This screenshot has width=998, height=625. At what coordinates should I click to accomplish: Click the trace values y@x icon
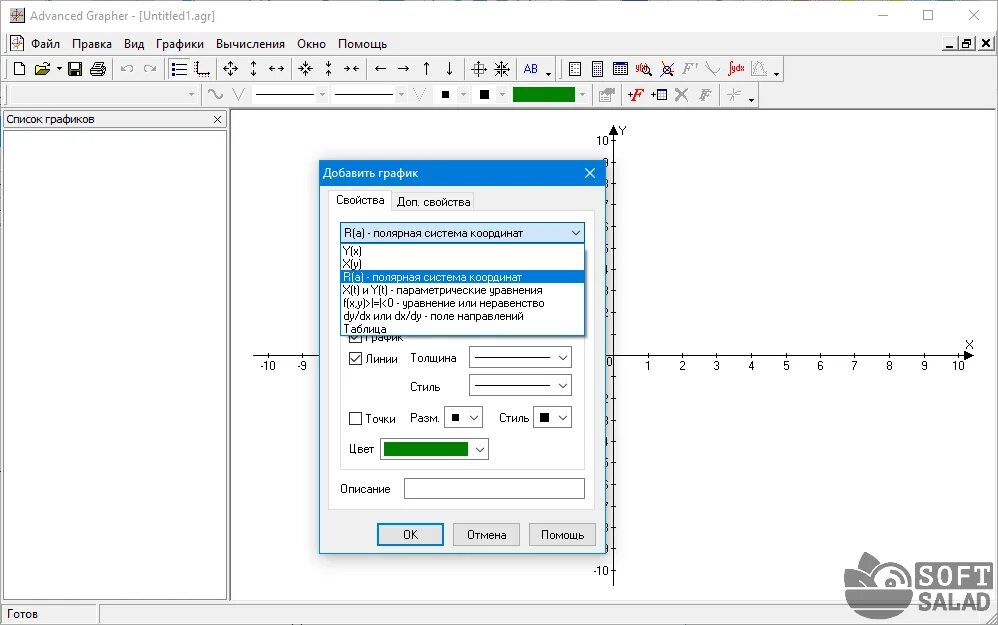click(644, 68)
